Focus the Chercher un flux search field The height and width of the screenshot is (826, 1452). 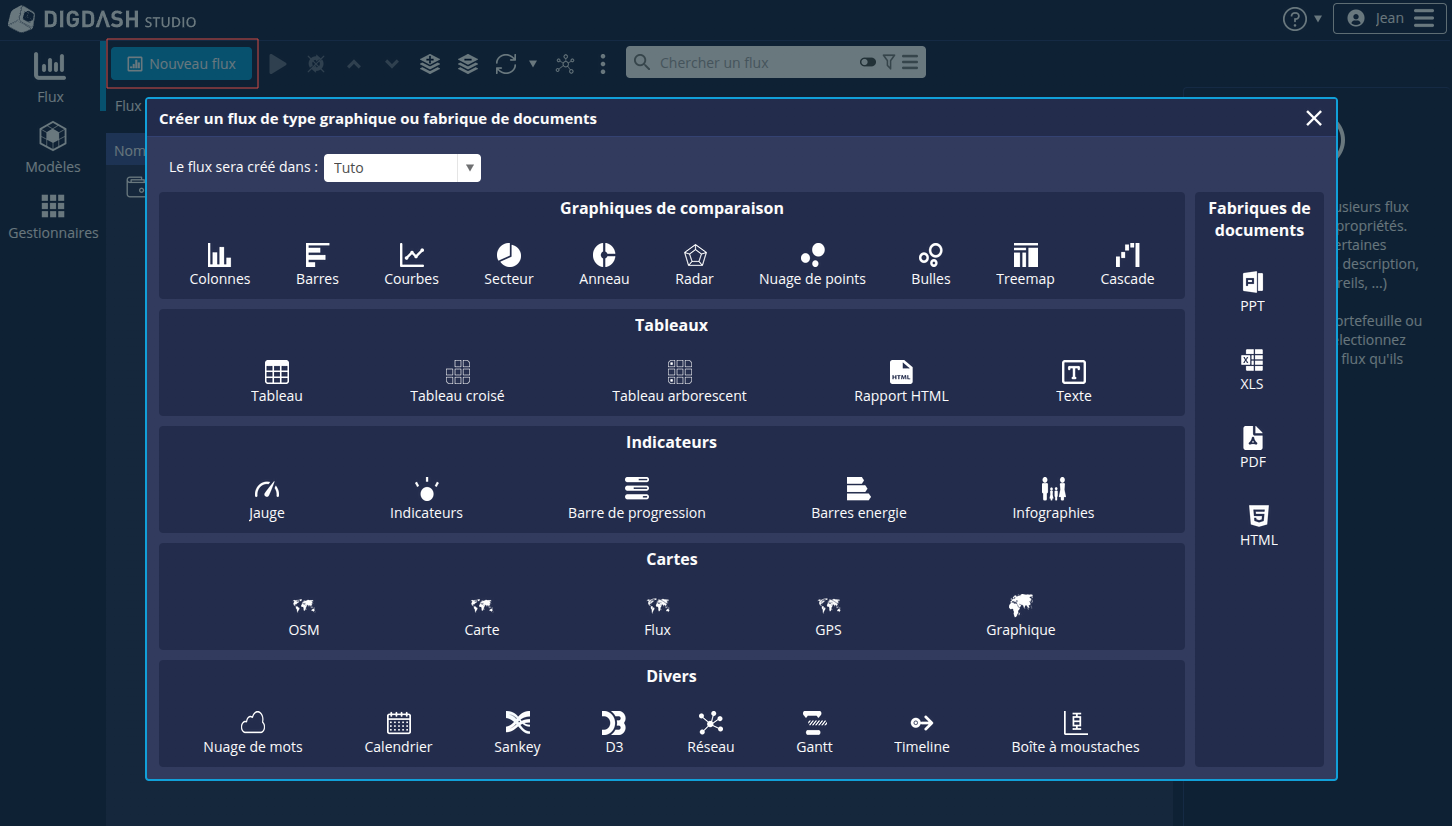(x=755, y=63)
